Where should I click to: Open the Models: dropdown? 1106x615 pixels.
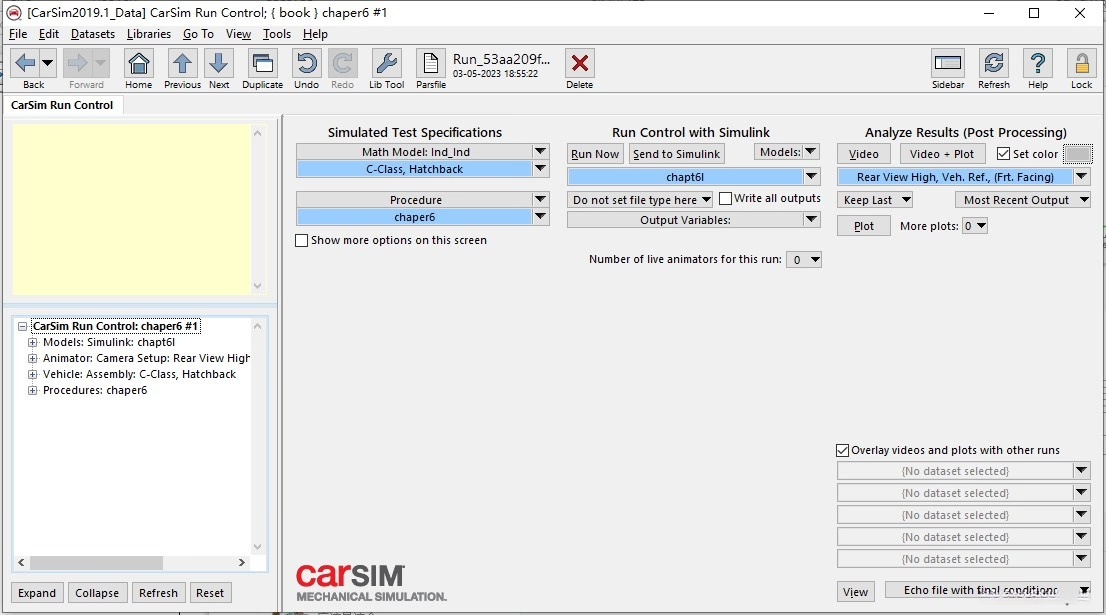[x=787, y=152]
